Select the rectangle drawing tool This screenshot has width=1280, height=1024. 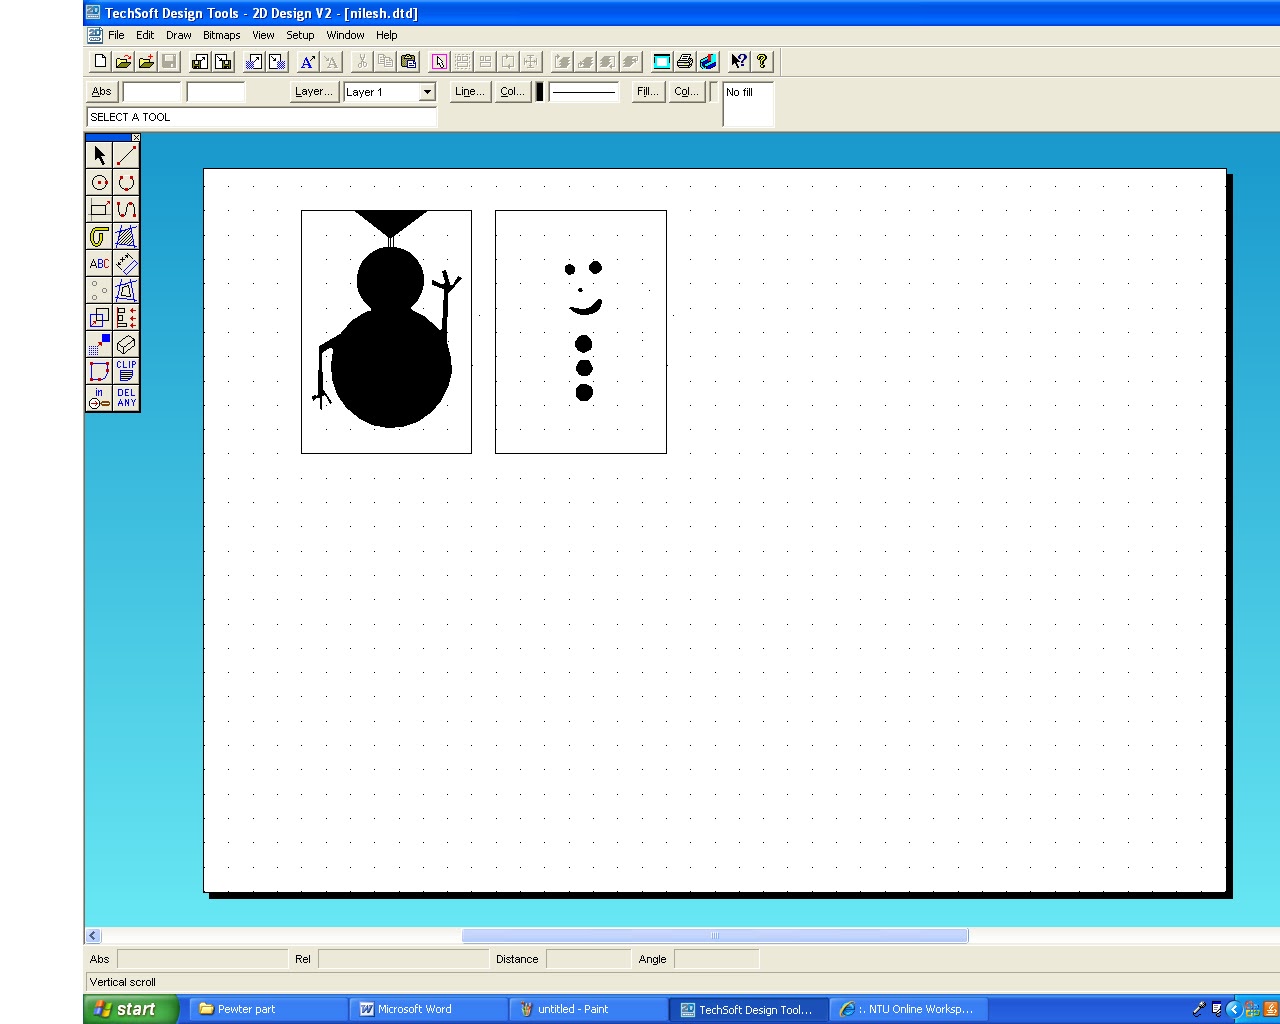(99, 209)
